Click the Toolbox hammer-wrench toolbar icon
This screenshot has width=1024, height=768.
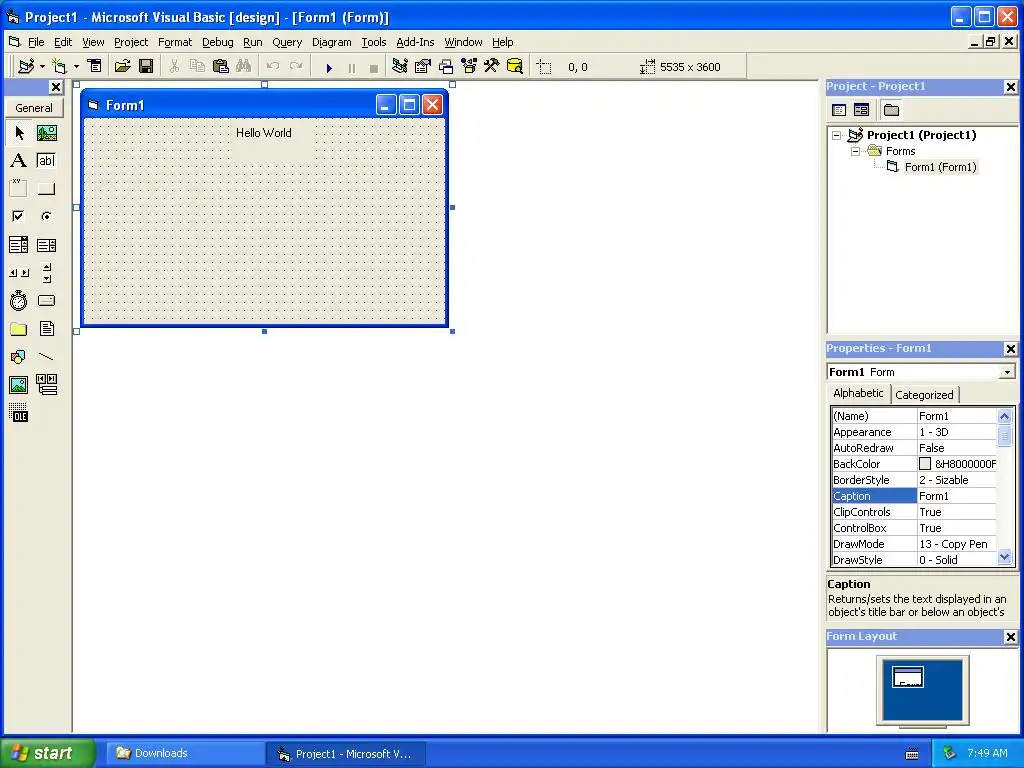click(x=491, y=67)
